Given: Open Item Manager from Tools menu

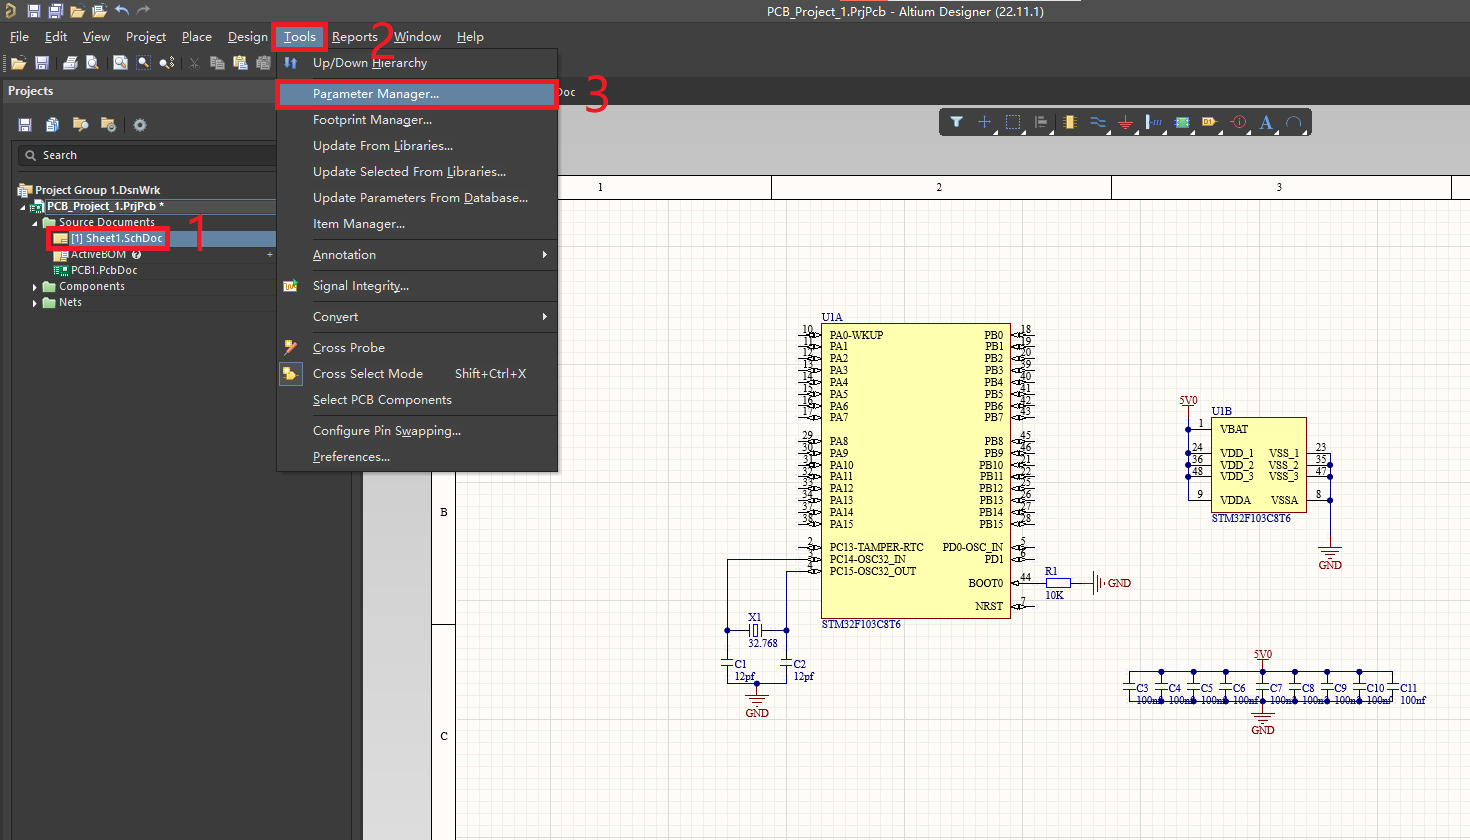Looking at the screenshot, I should pyautogui.click(x=417, y=224).
